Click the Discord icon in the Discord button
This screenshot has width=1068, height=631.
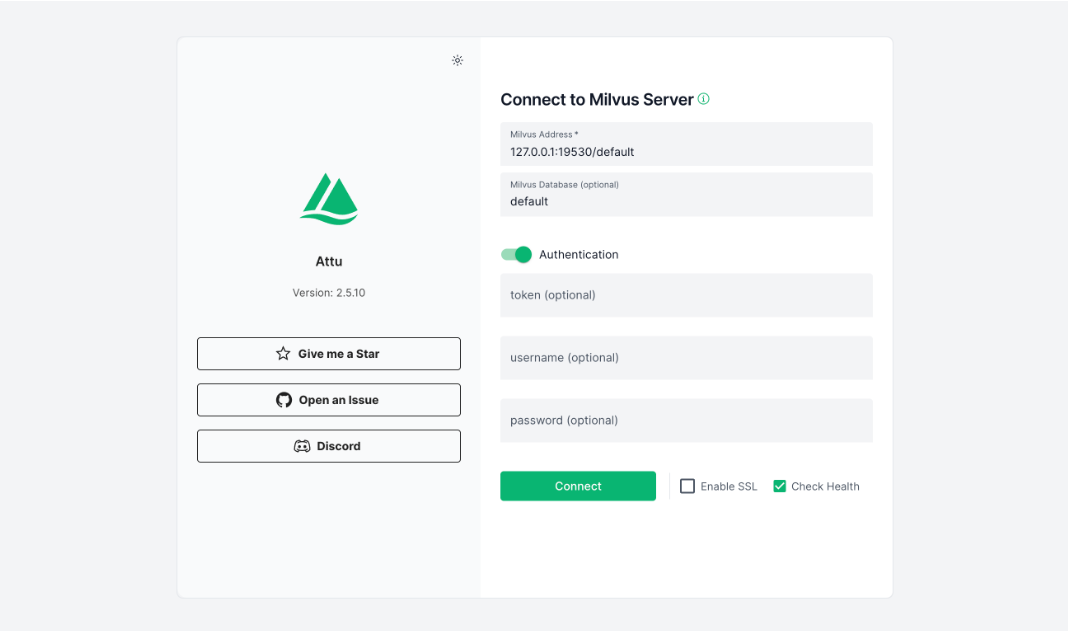coord(302,446)
